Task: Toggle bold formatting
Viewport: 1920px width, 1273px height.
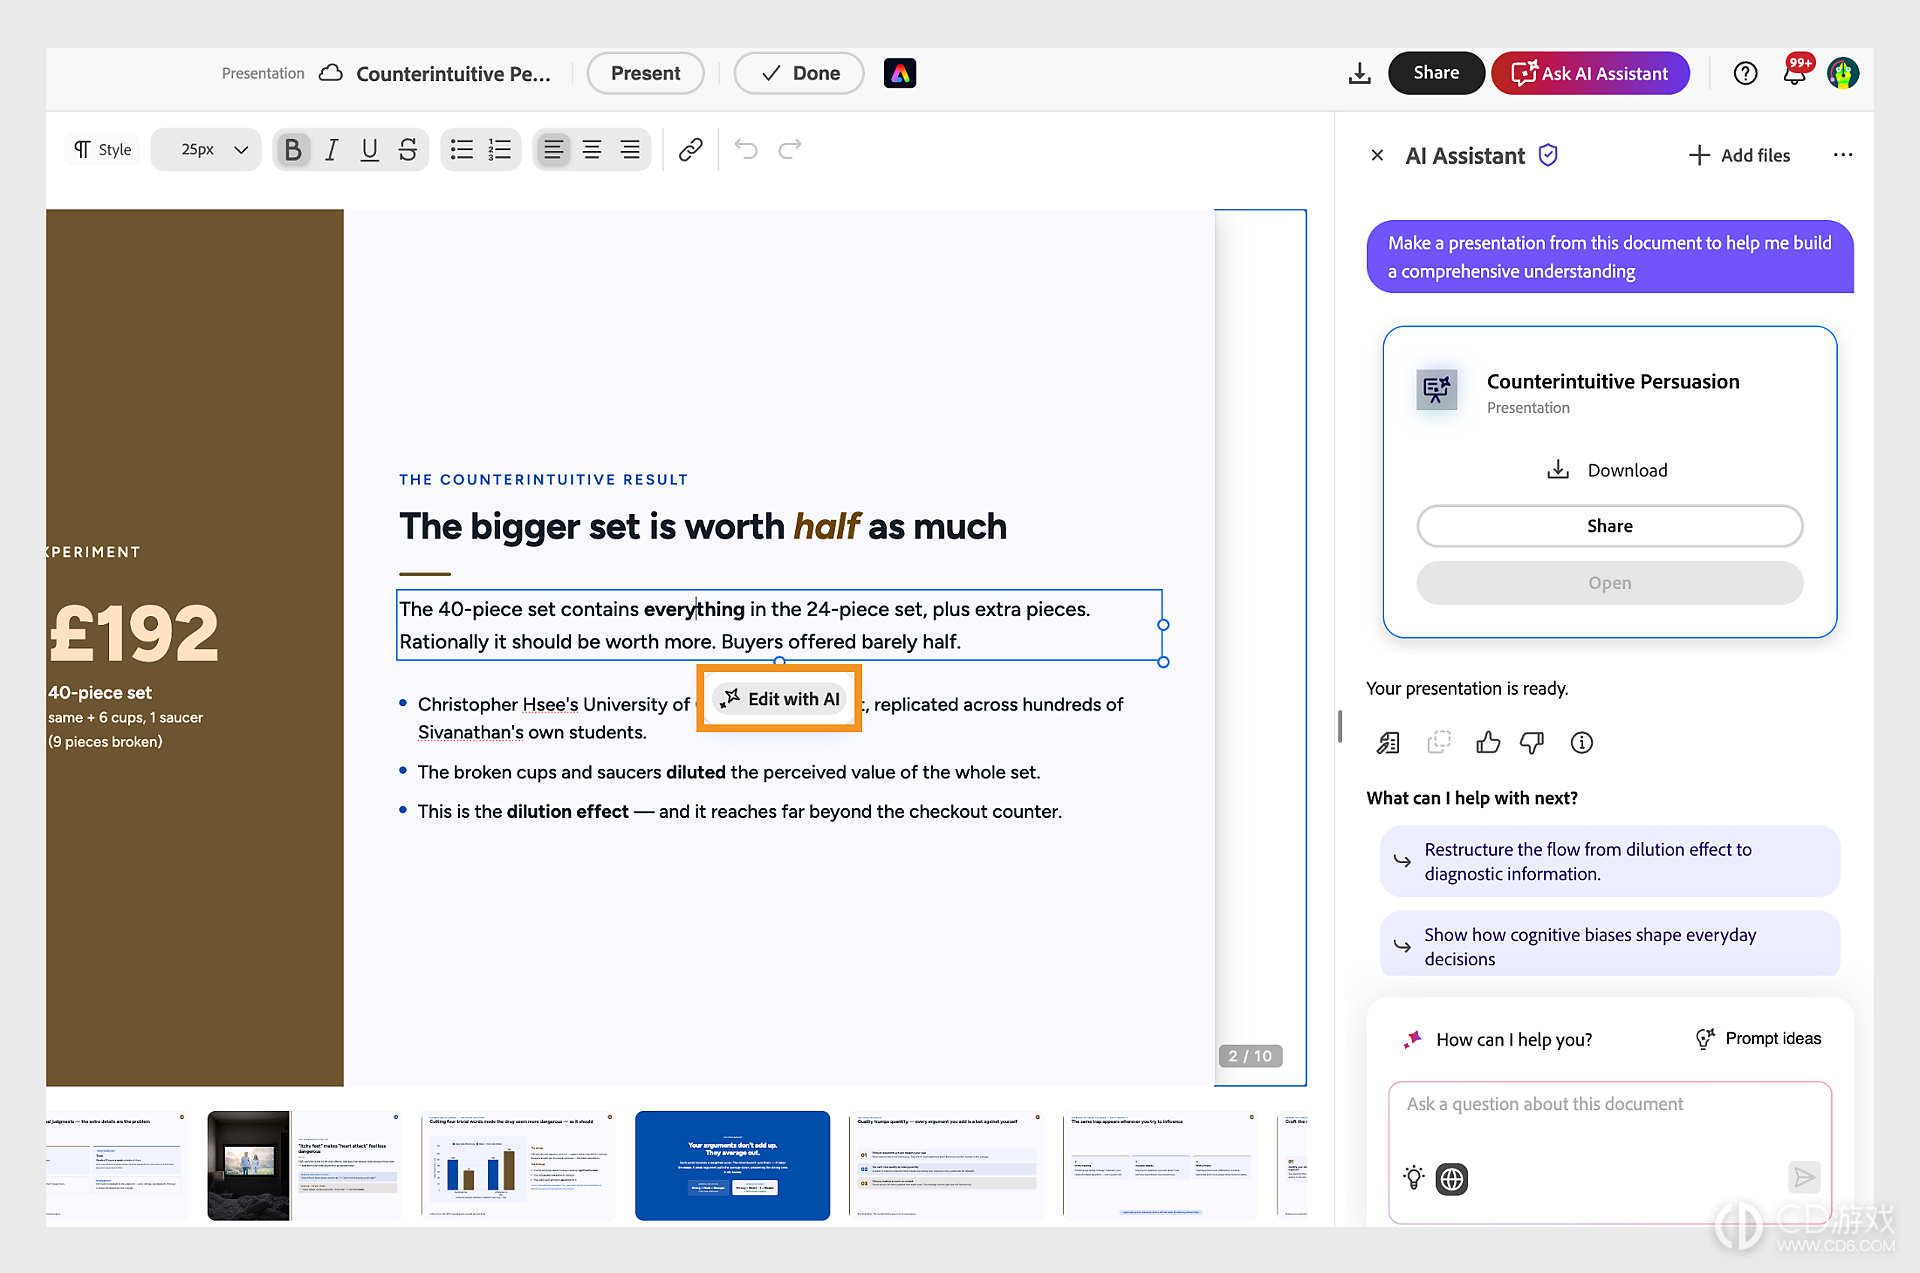Action: tap(293, 150)
